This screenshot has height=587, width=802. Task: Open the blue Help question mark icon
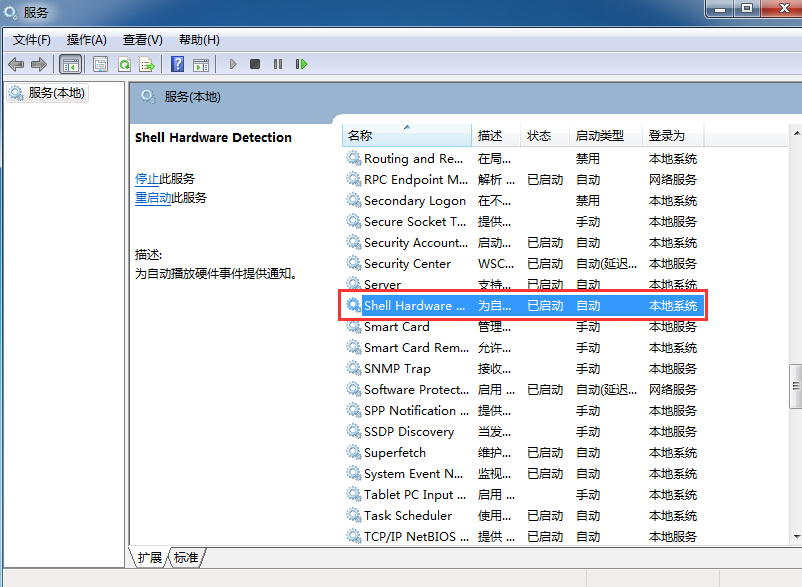coord(177,64)
